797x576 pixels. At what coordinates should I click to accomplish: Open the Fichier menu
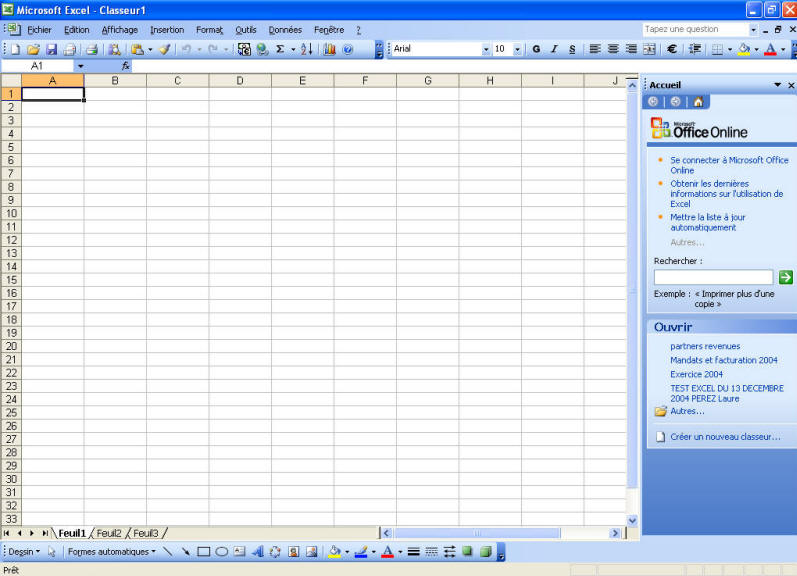click(x=39, y=30)
